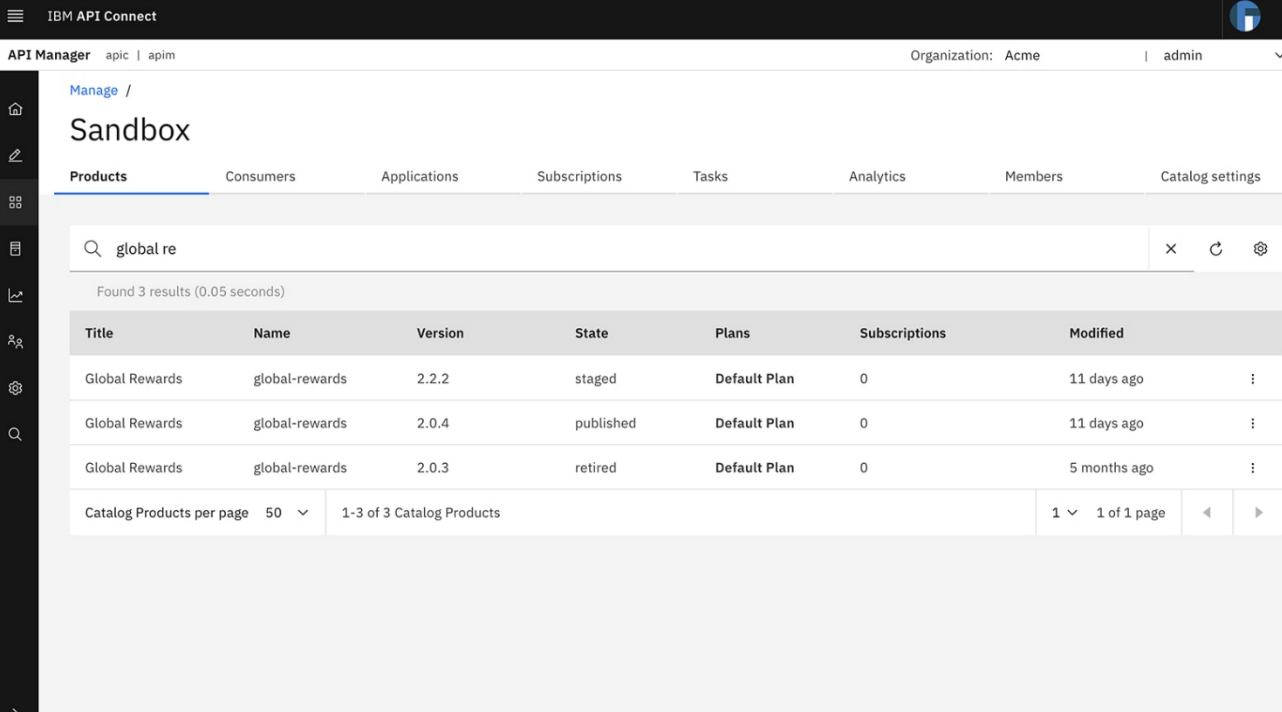Sort by the State column header

591,333
